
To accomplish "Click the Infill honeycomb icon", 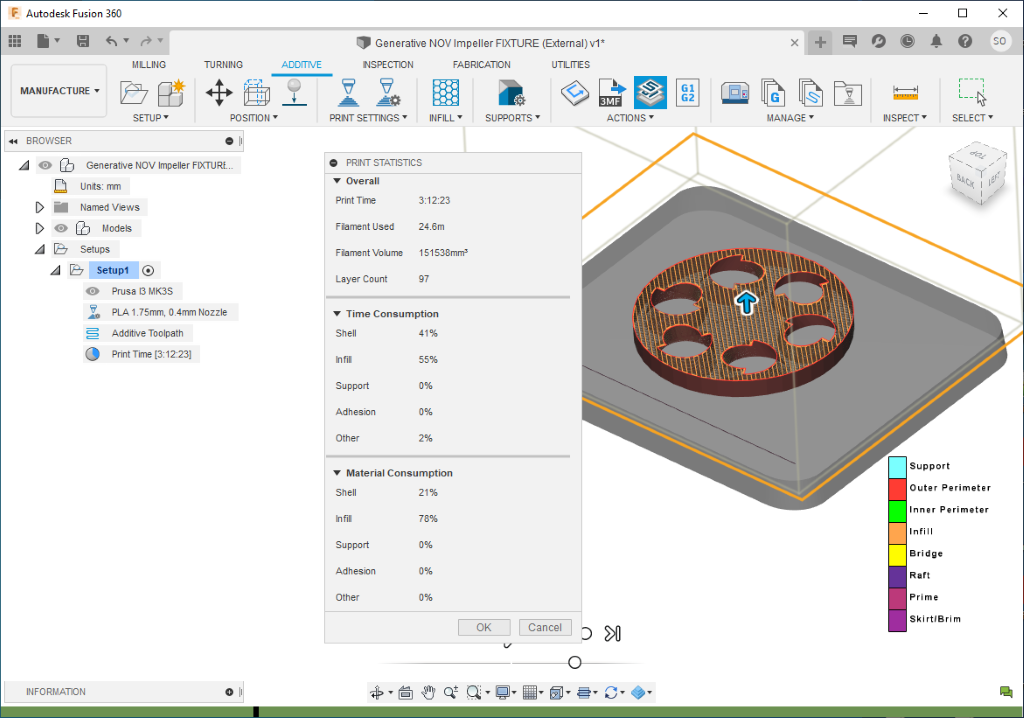I will (x=445, y=92).
